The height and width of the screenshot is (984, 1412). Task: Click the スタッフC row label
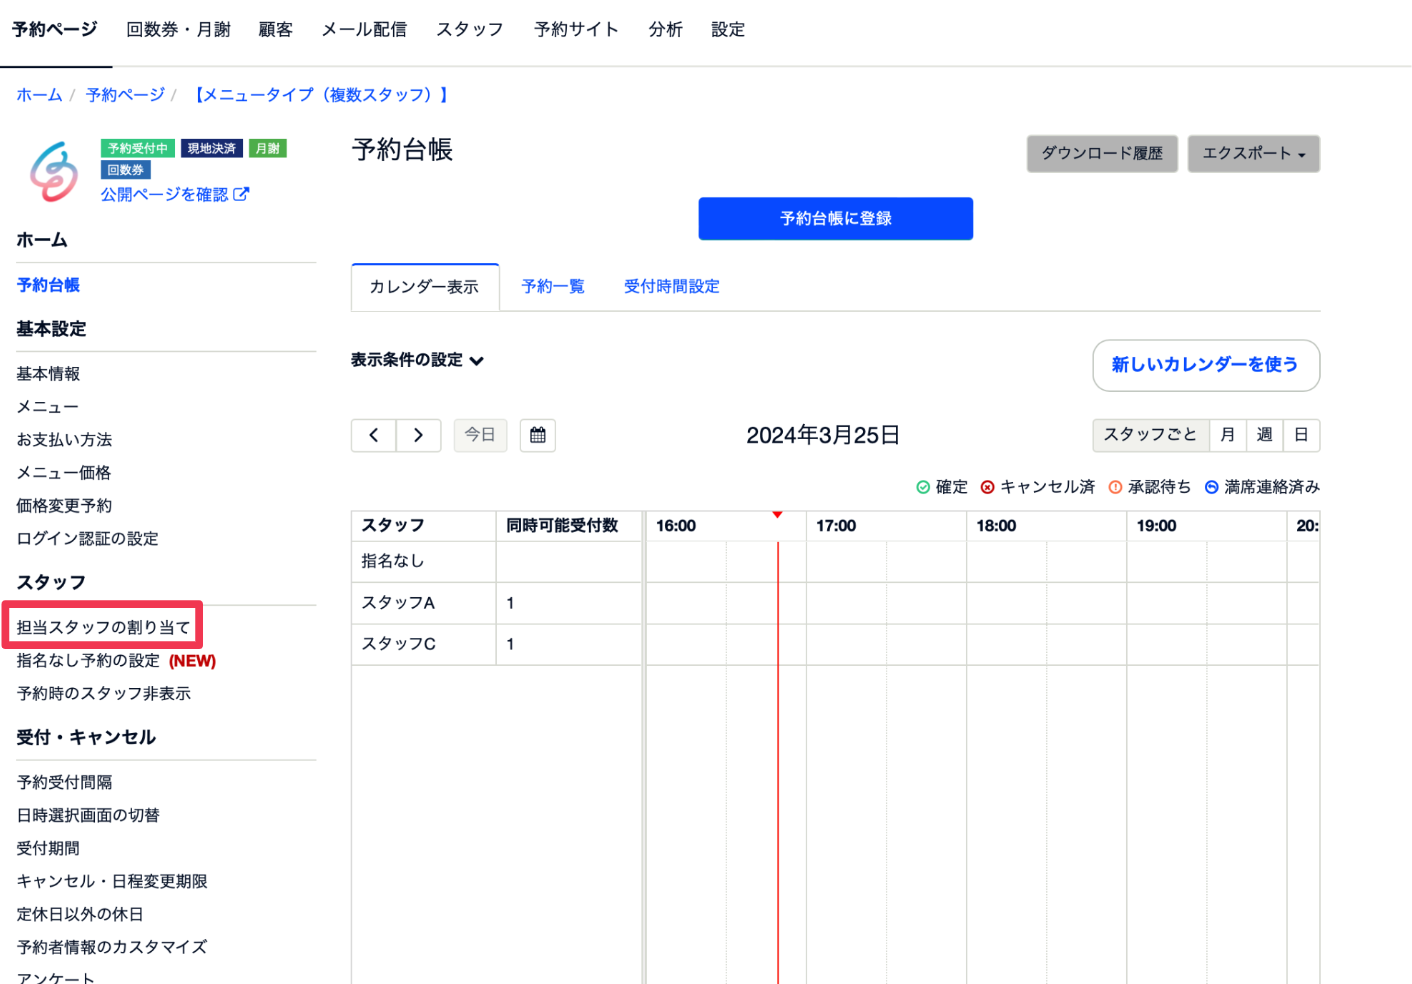click(x=398, y=644)
